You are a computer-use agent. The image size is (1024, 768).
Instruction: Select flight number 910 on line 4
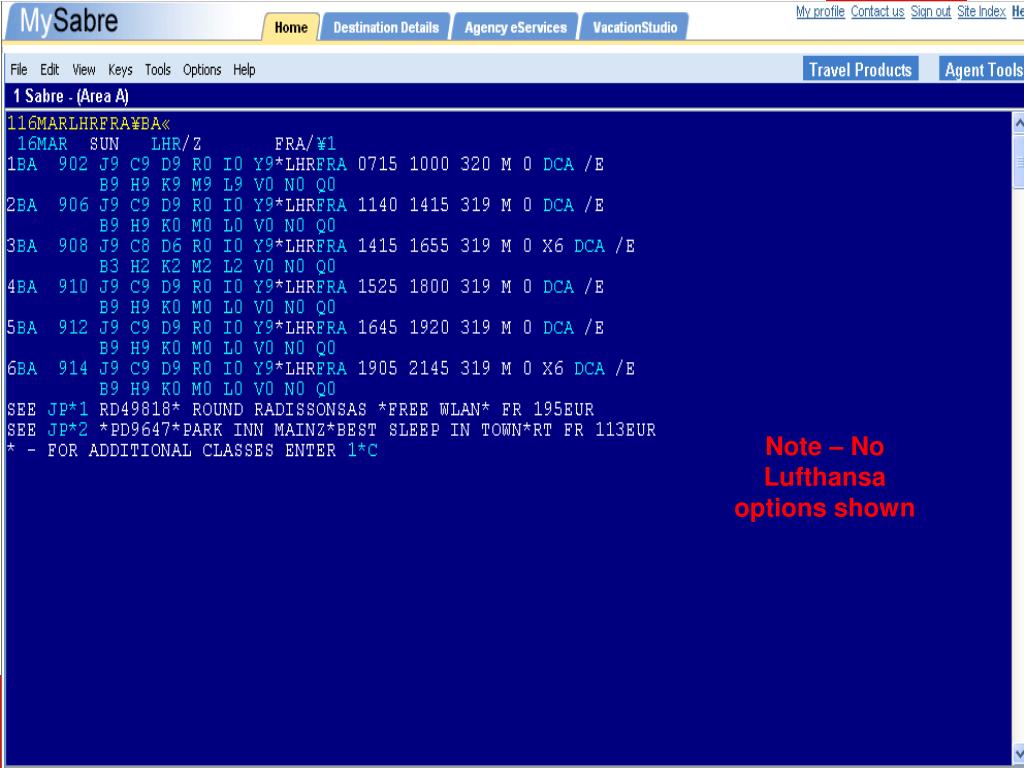pos(72,287)
